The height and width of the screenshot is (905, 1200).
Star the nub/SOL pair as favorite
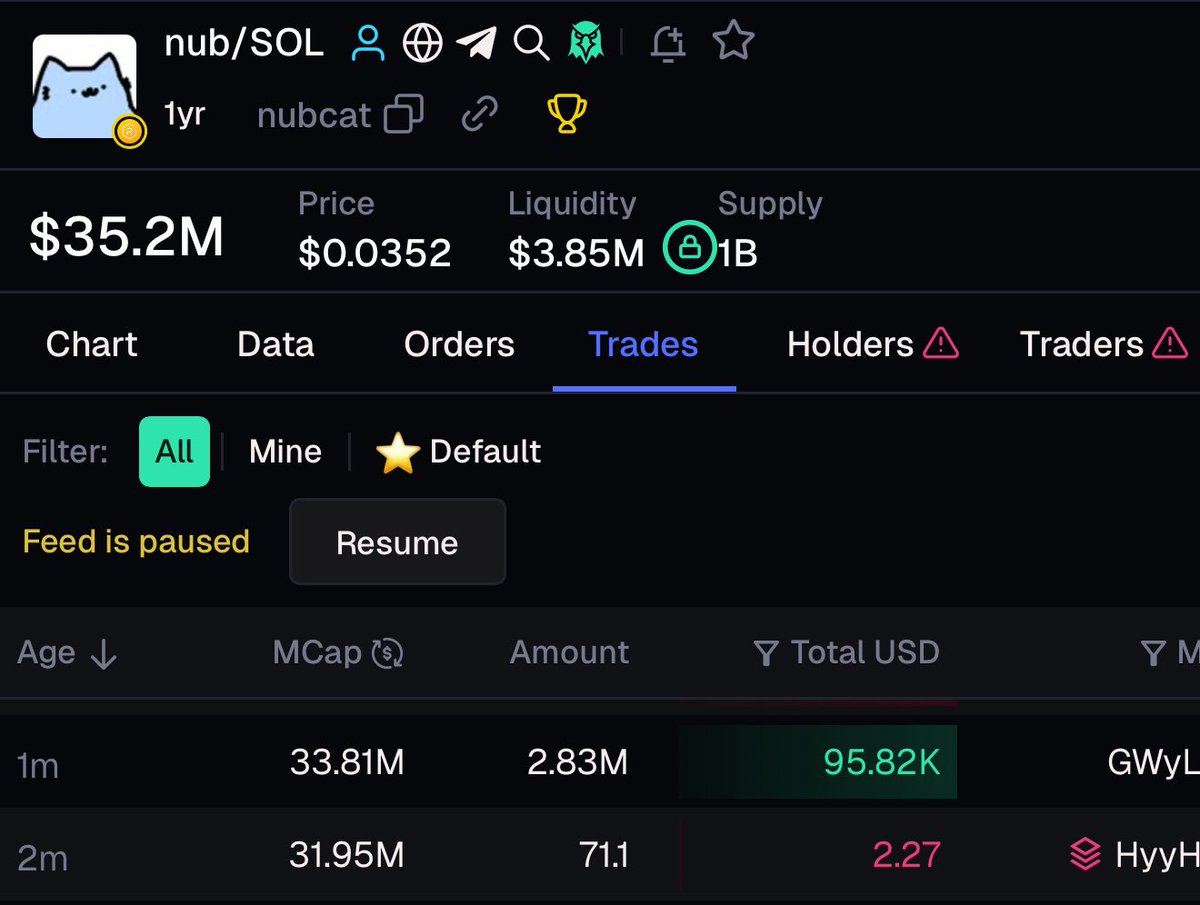click(733, 40)
